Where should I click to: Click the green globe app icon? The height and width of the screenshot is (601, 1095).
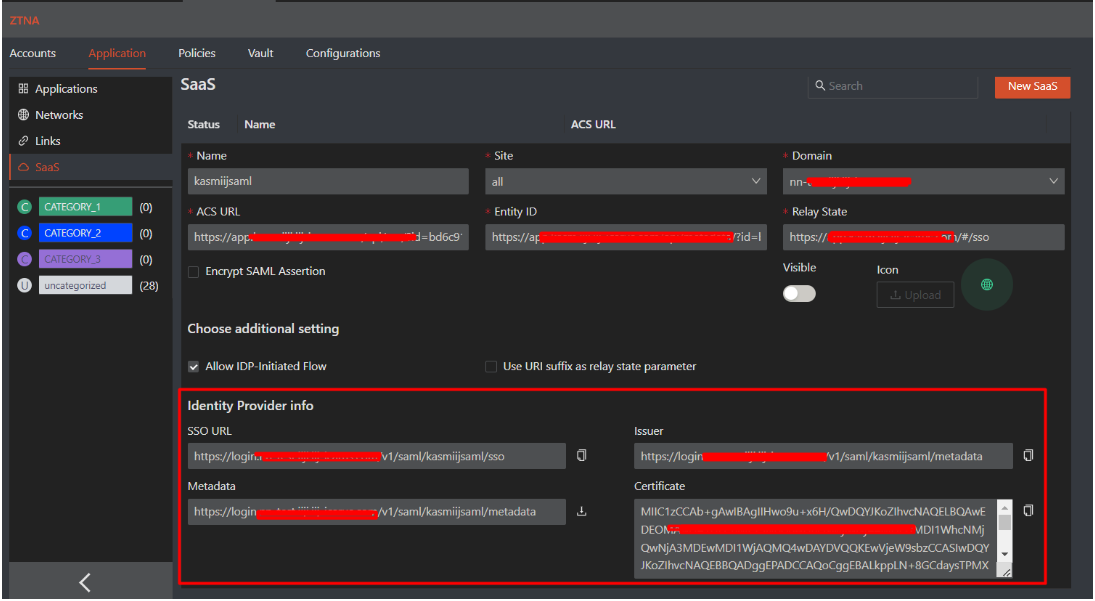click(x=987, y=285)
